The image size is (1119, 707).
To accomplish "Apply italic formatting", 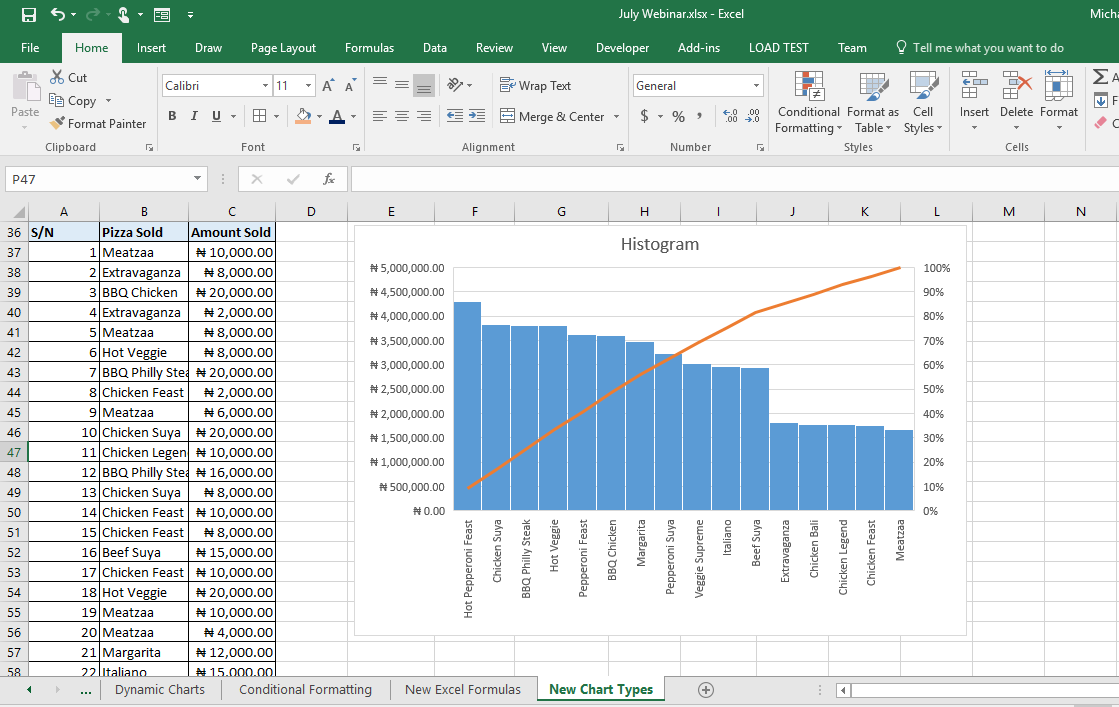I will [192, 116].
